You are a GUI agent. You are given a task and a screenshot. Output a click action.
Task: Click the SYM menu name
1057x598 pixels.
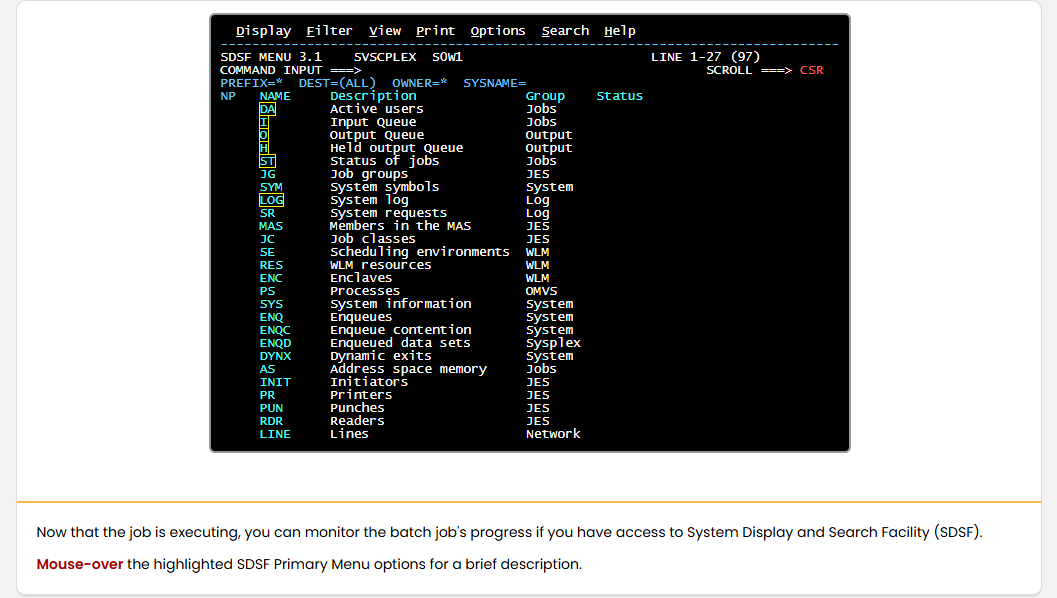click(x=271, y=187)
